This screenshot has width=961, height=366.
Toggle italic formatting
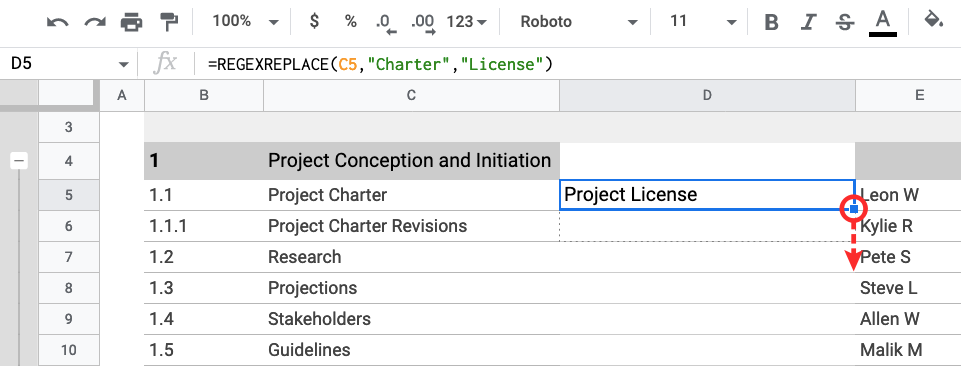tap(809, 23)
